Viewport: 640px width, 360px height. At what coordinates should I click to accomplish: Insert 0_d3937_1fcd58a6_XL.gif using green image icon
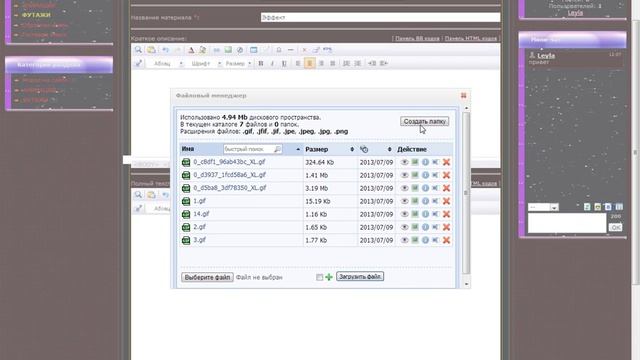[x=415, y=175]
